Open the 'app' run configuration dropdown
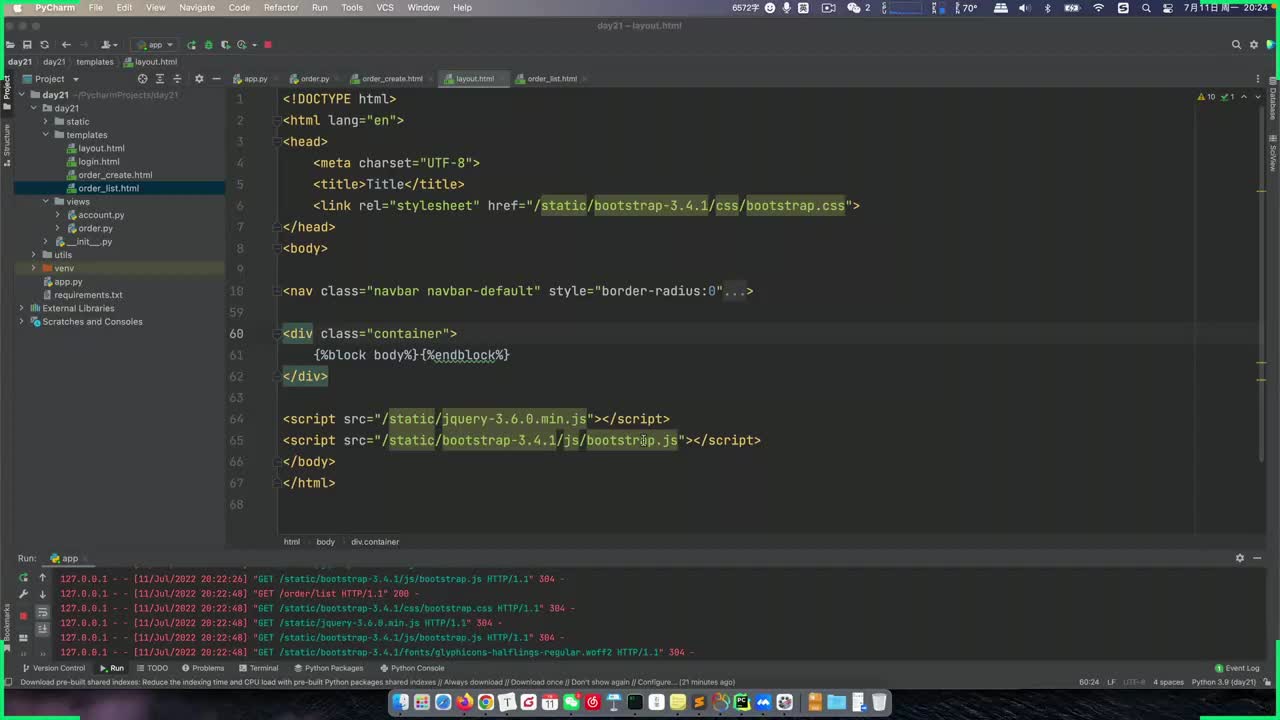The height and width of the screenshot is (720, 1280). point(155,45)
